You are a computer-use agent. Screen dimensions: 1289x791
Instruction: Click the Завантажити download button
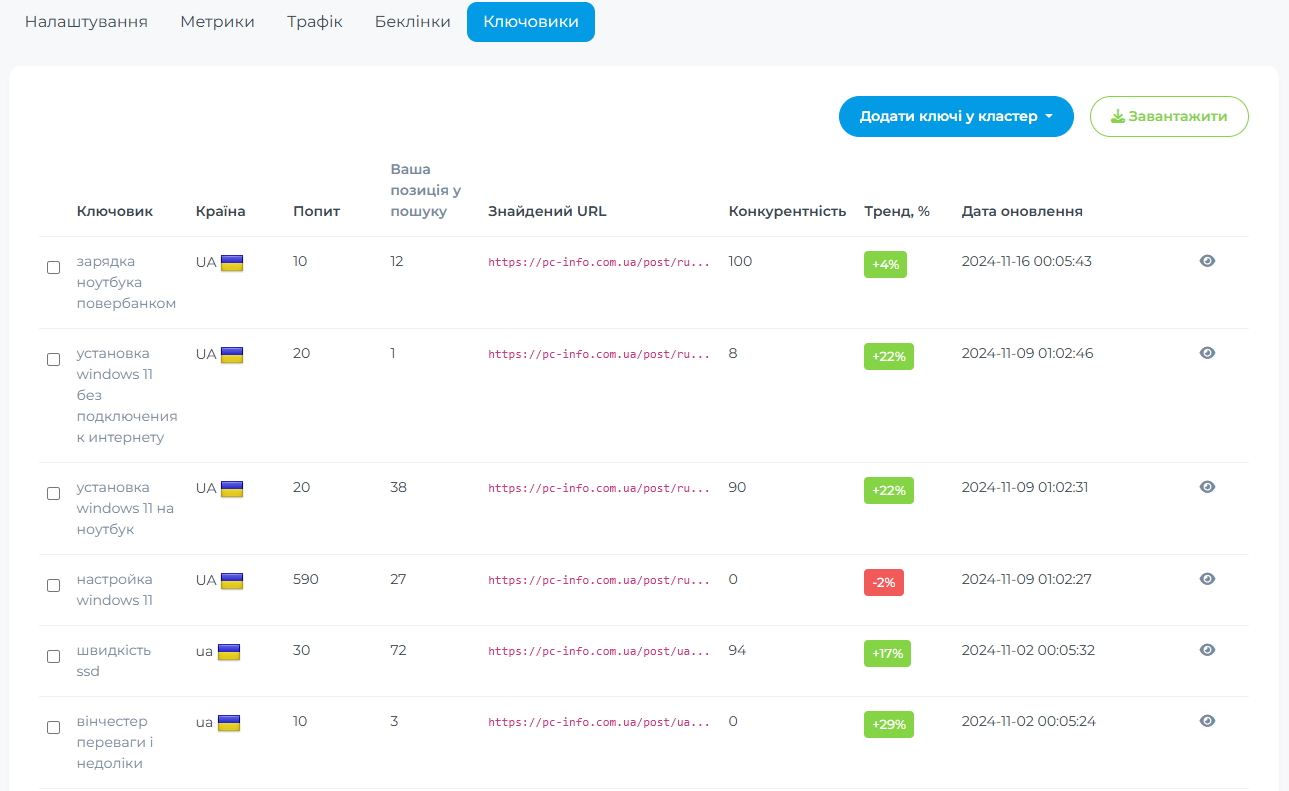tap(1169, 116)
